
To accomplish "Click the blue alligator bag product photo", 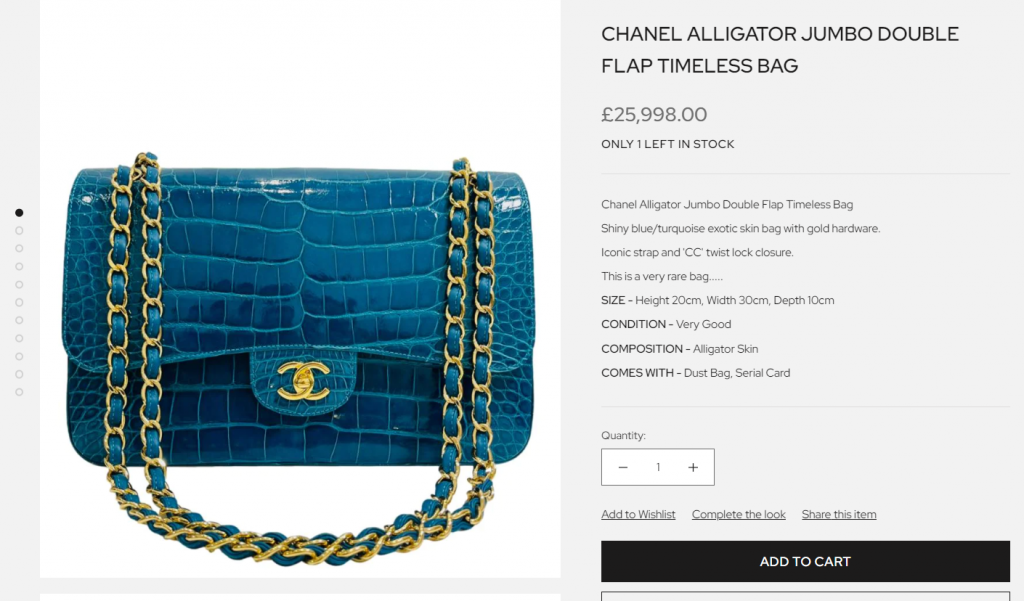I will click(x=300, y=288).
